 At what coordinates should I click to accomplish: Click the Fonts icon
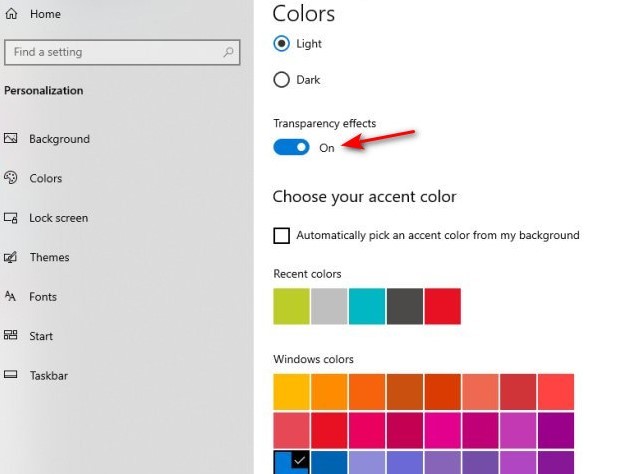click(11, 296)
